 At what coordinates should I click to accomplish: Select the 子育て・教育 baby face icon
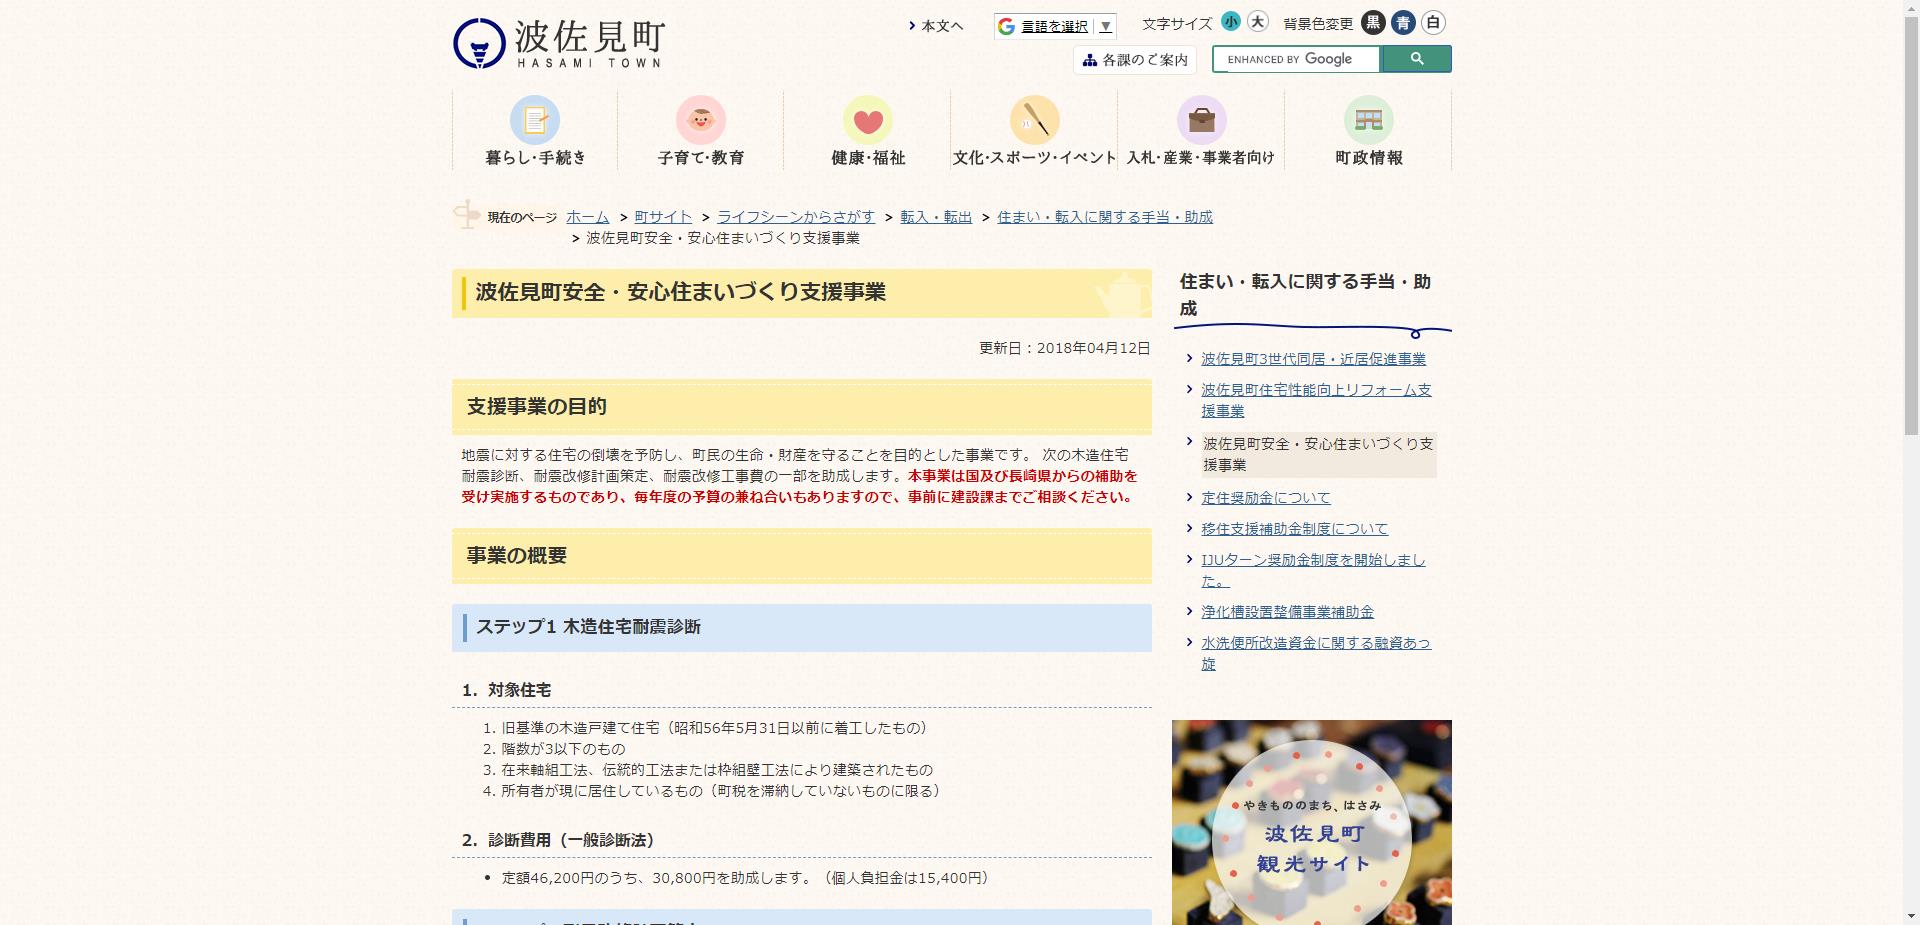pos(702,122)
